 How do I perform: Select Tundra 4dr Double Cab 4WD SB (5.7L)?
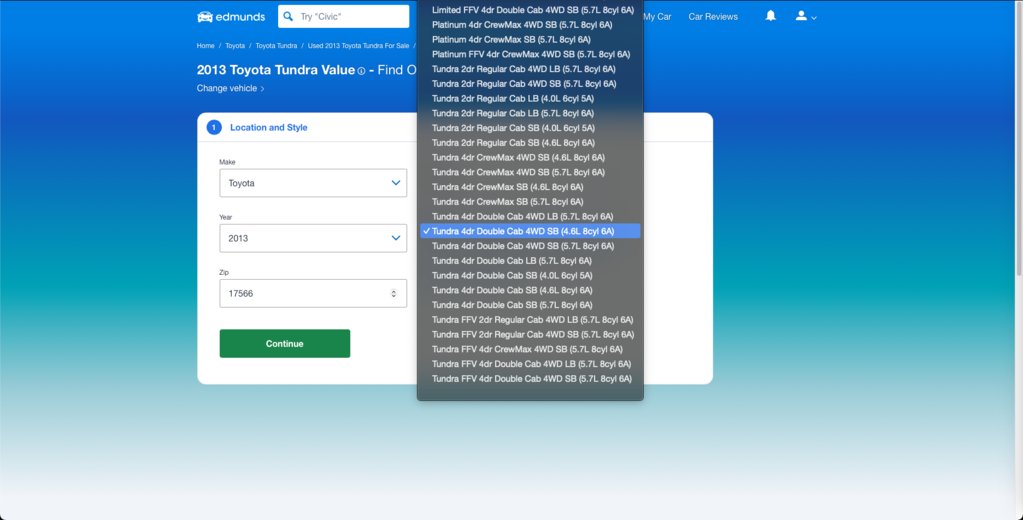coord(530,246)
